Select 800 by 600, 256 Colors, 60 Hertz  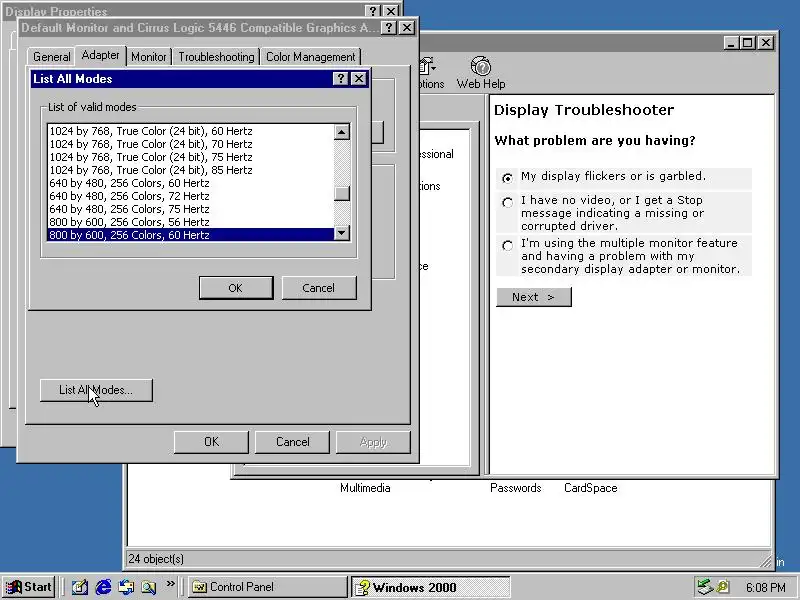pyautogui.click(x=191, y=235)
